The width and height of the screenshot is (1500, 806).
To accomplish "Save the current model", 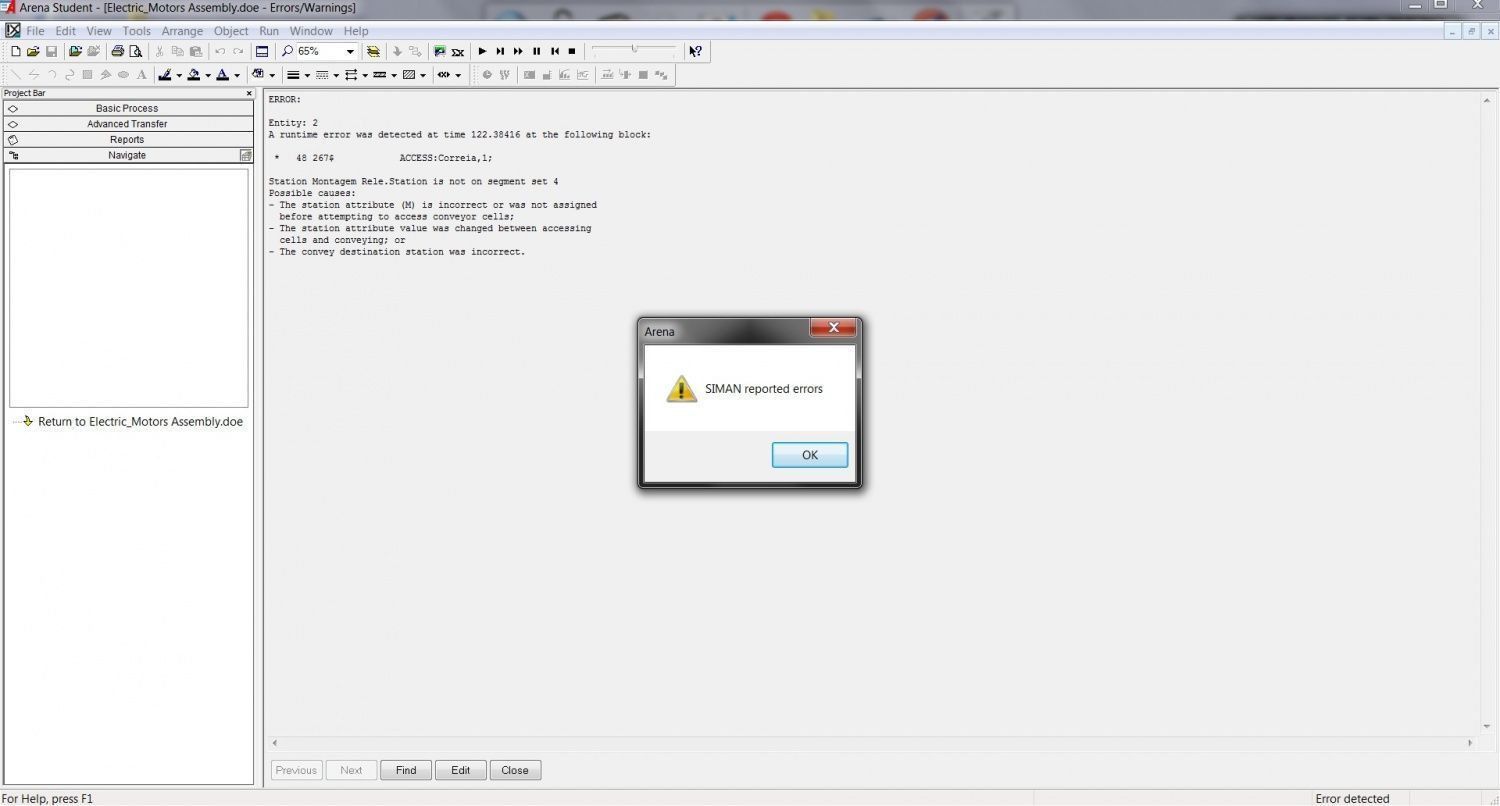I will [50, 51].
